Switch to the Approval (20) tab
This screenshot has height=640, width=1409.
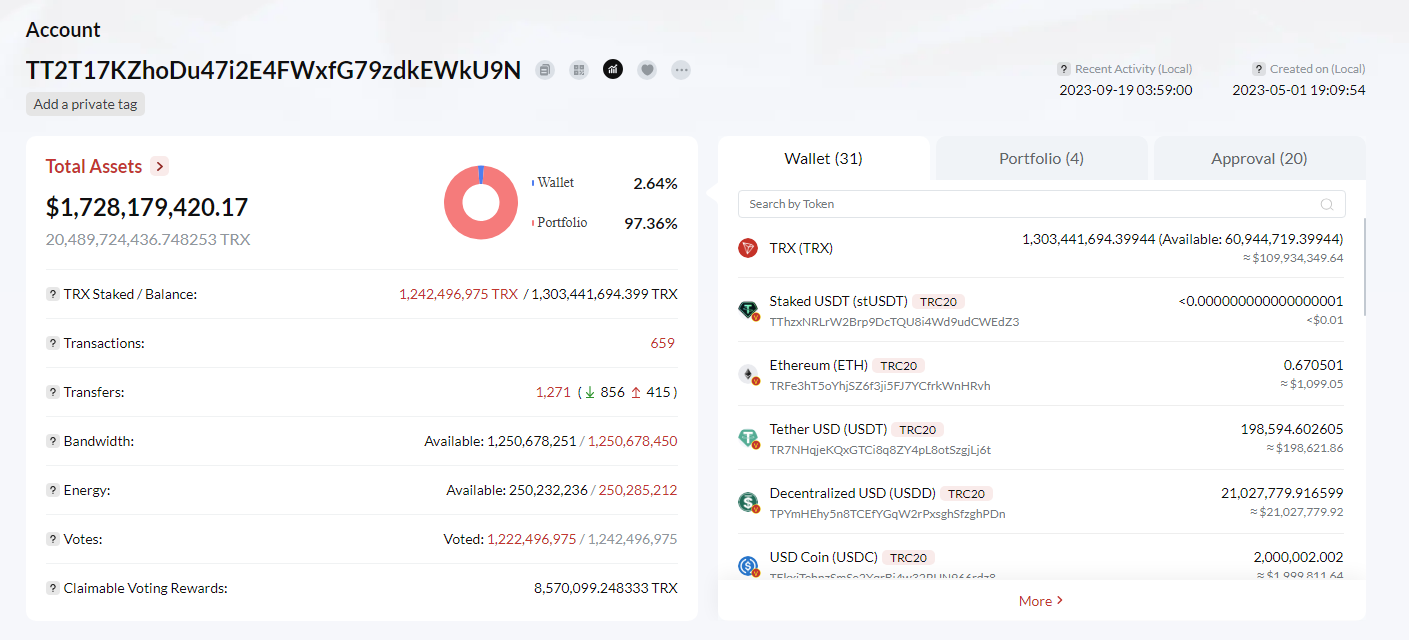1259,158
